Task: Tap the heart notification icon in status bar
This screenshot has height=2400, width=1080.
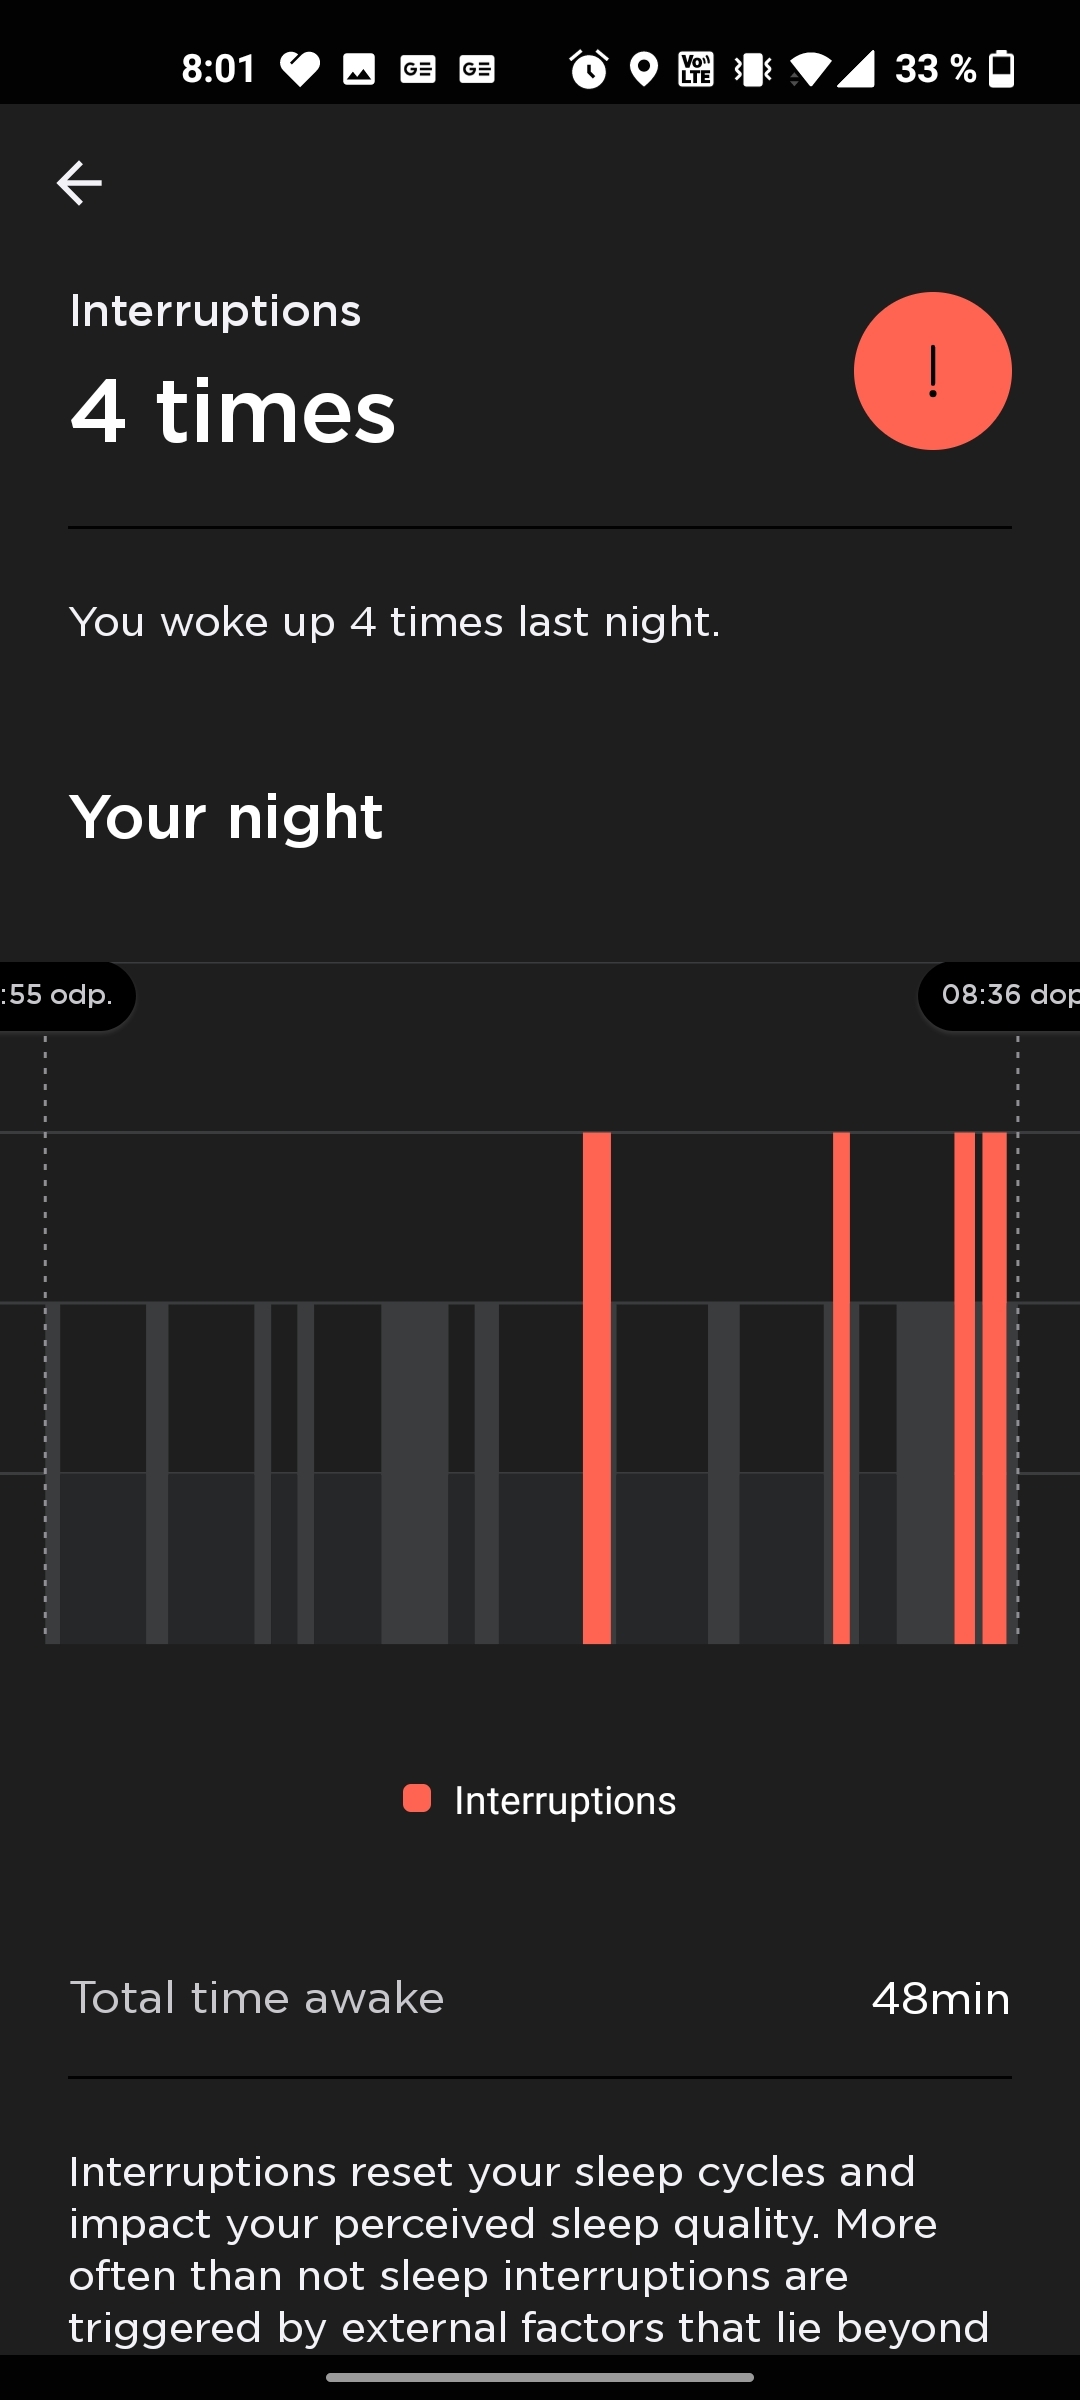Action: pos(298,68)
